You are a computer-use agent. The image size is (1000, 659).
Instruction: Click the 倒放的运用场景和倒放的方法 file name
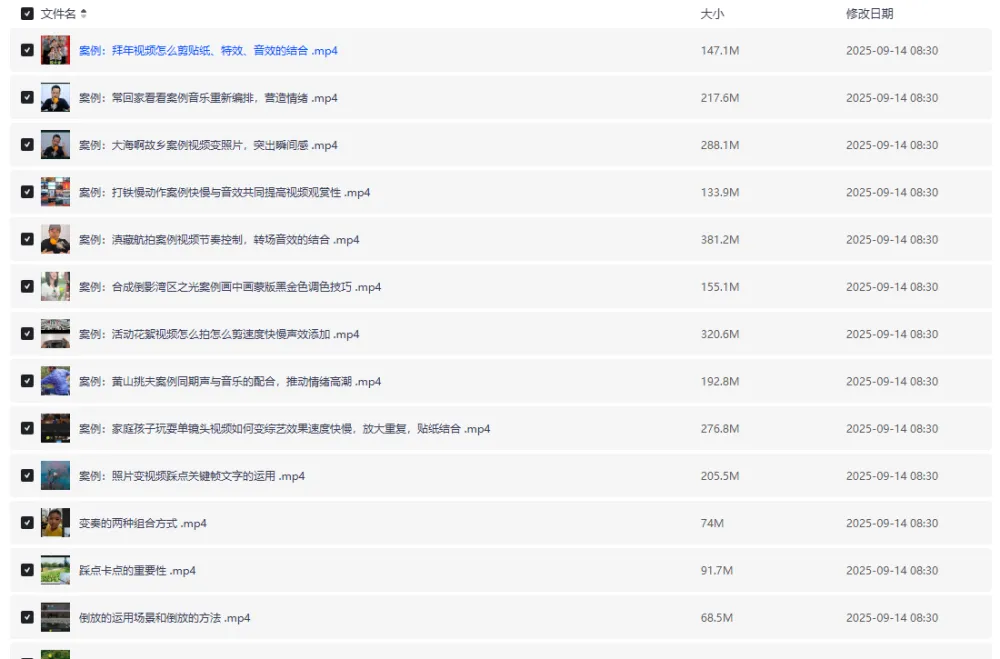coord(164,618)
